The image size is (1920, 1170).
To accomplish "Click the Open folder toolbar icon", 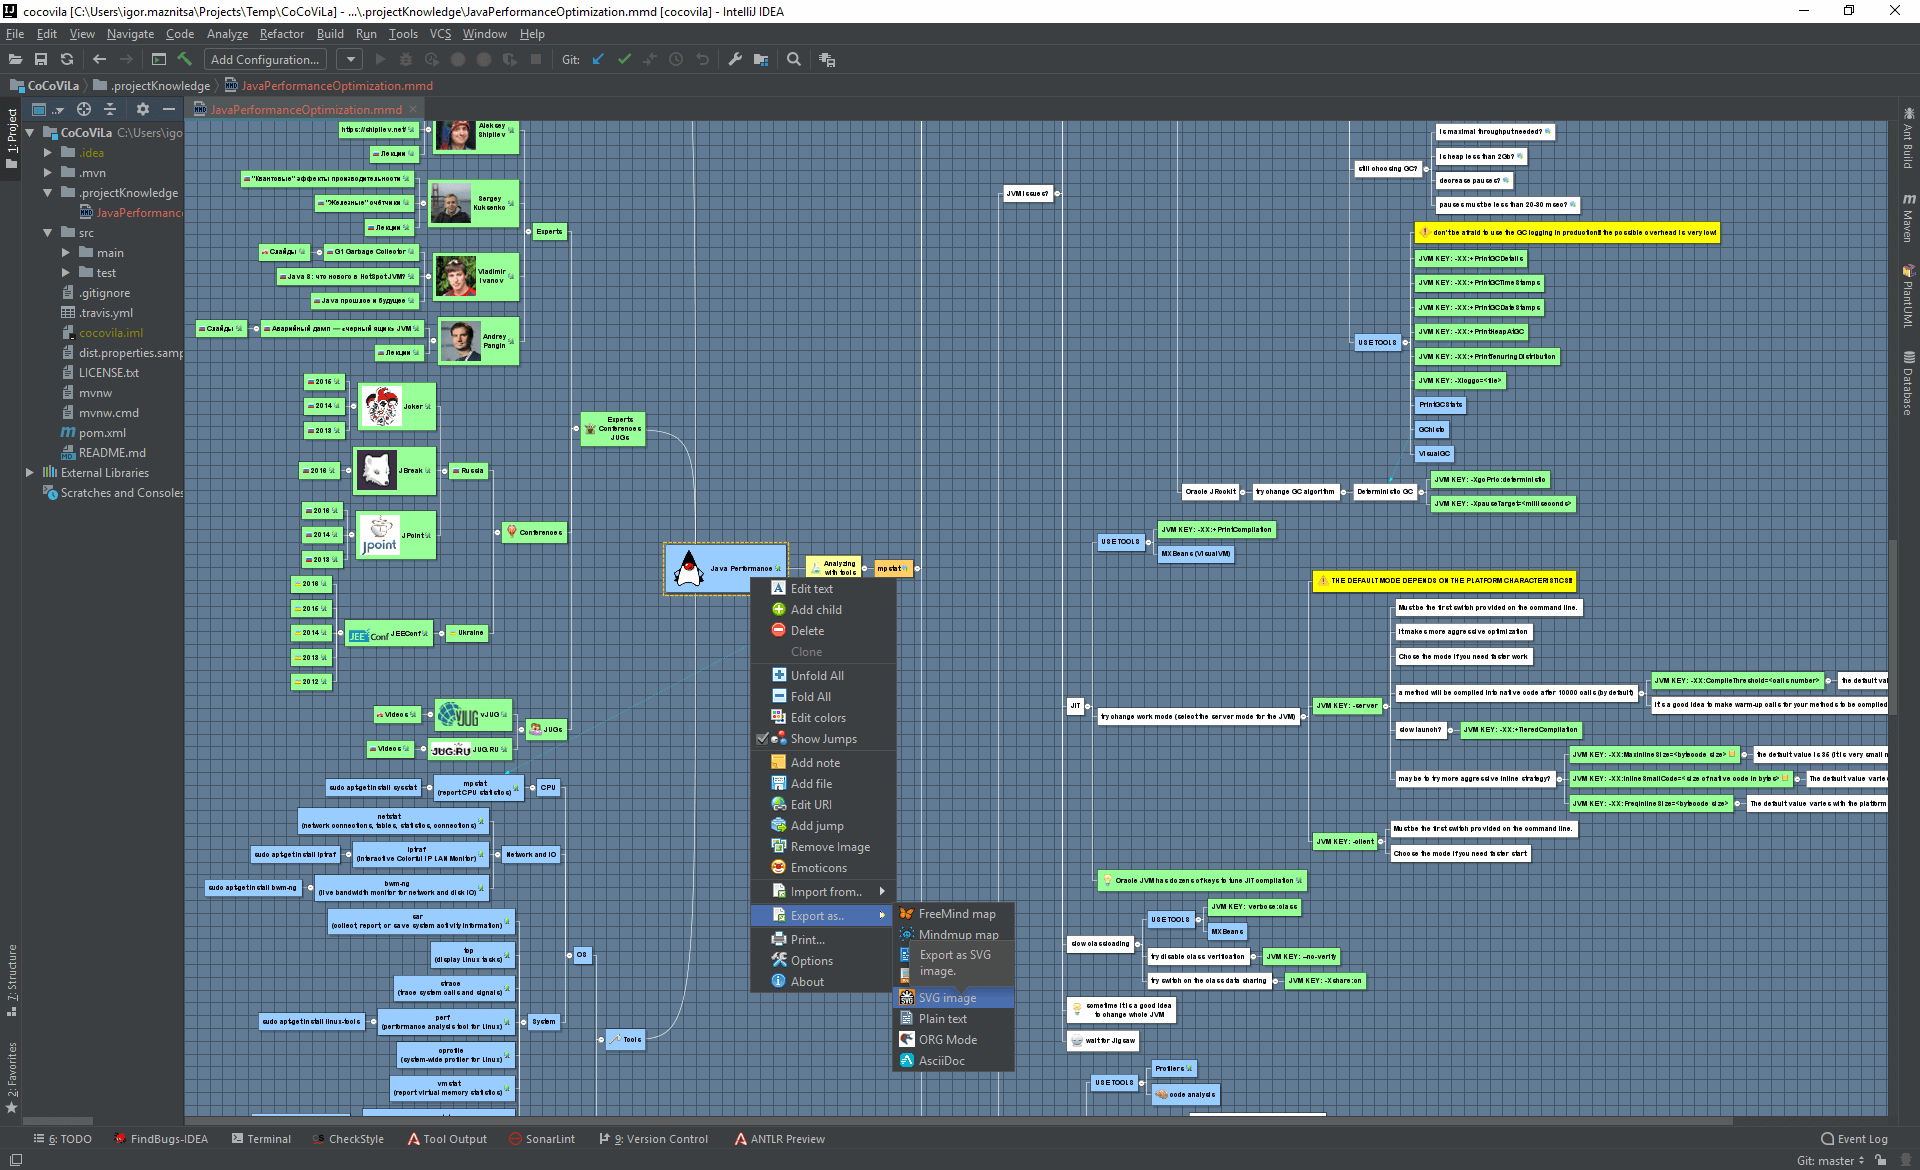I will pyautogui.click(x=15, y=60).
